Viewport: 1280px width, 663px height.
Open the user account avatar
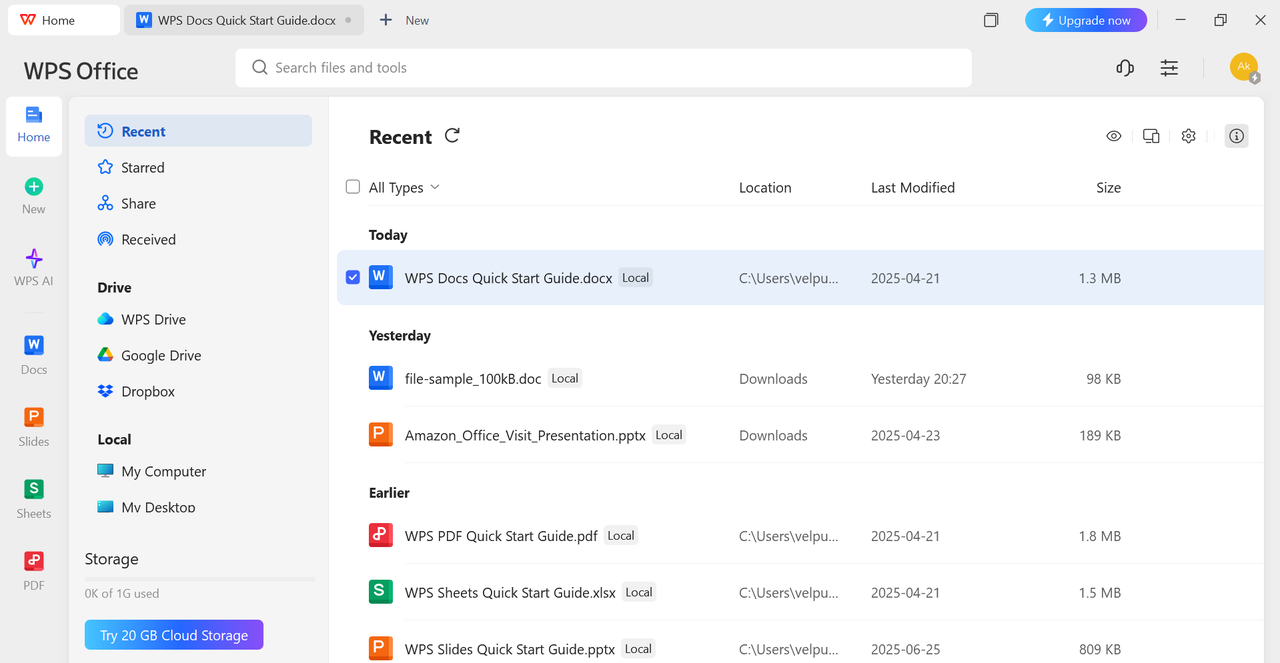point(1244,68)
